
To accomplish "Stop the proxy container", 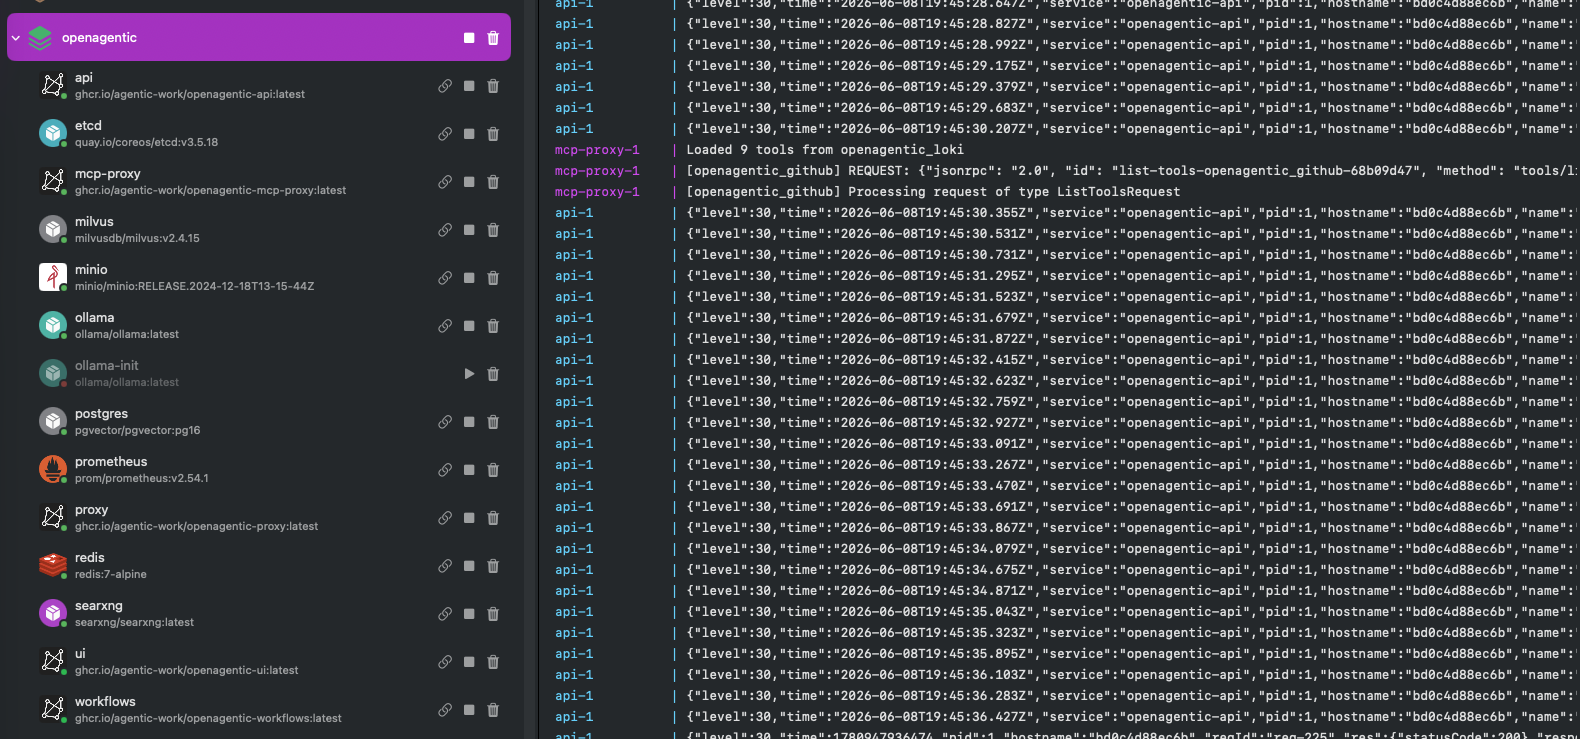I will pos(469,518).
